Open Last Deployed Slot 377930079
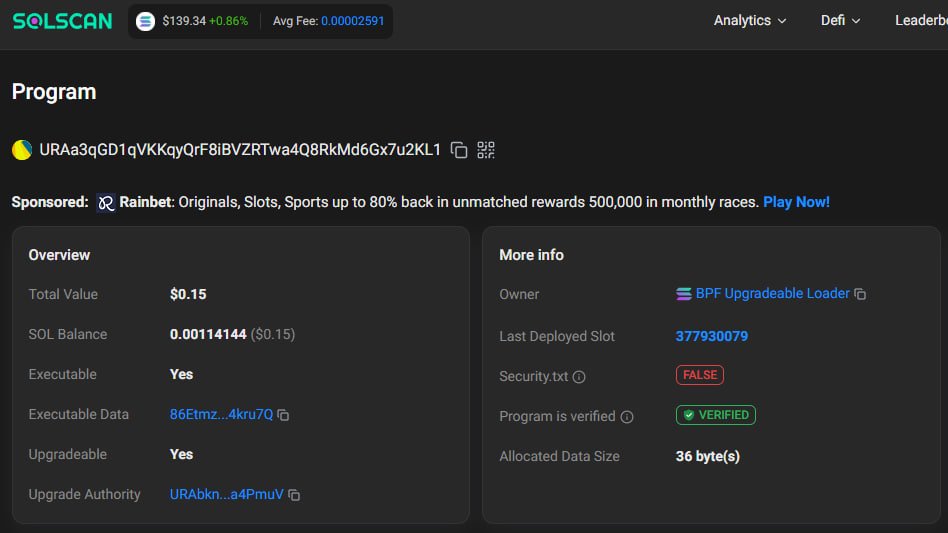 tap(712, 336)
